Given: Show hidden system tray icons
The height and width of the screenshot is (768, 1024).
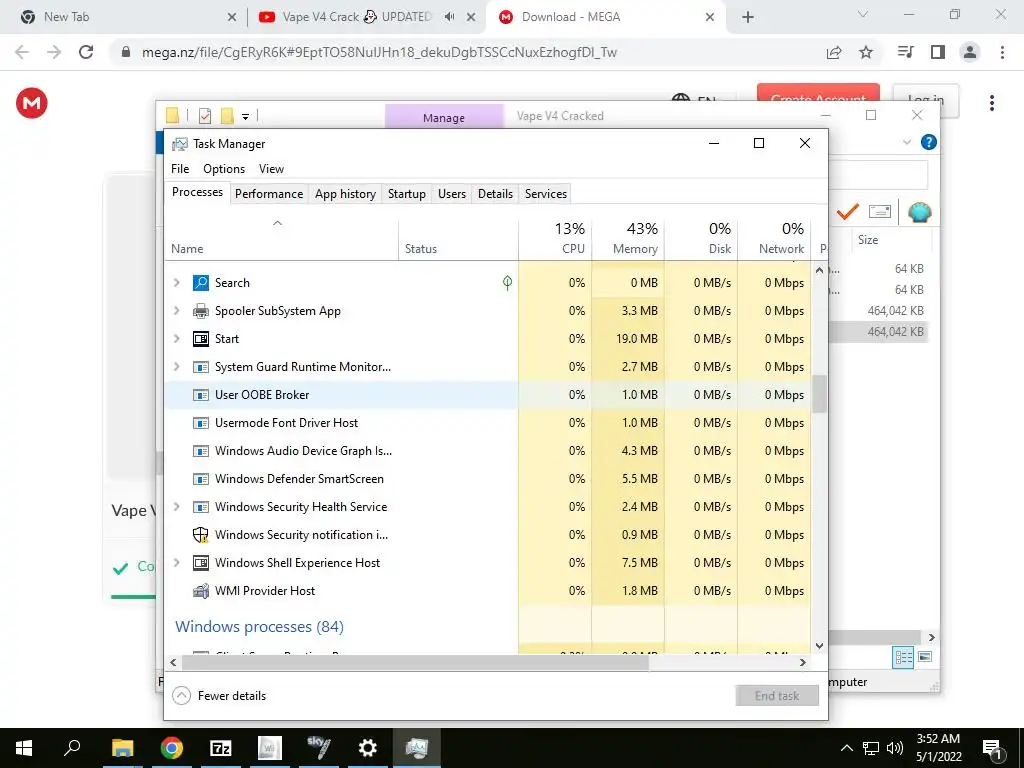Looking at the screenshot, I should pos(846,748).
